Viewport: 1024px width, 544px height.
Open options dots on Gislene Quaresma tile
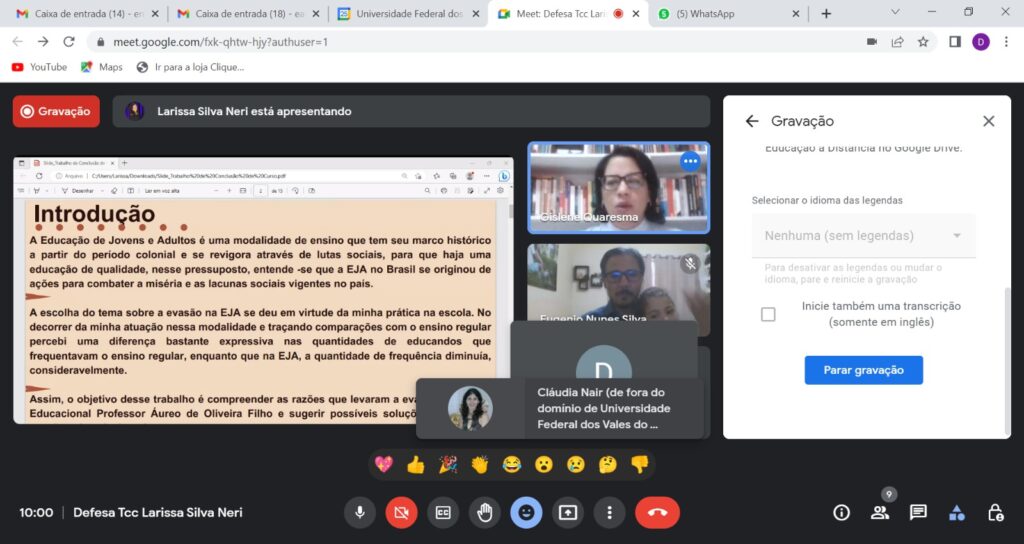[x=690, y=161]
